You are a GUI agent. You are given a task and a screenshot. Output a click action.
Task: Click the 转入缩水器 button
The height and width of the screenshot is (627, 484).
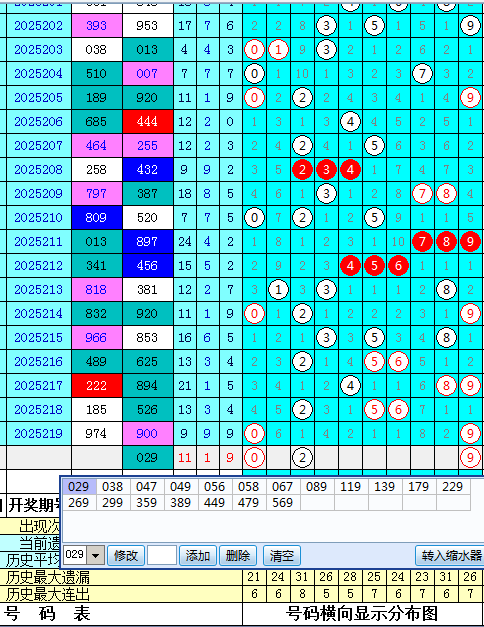tap(451, 555)
